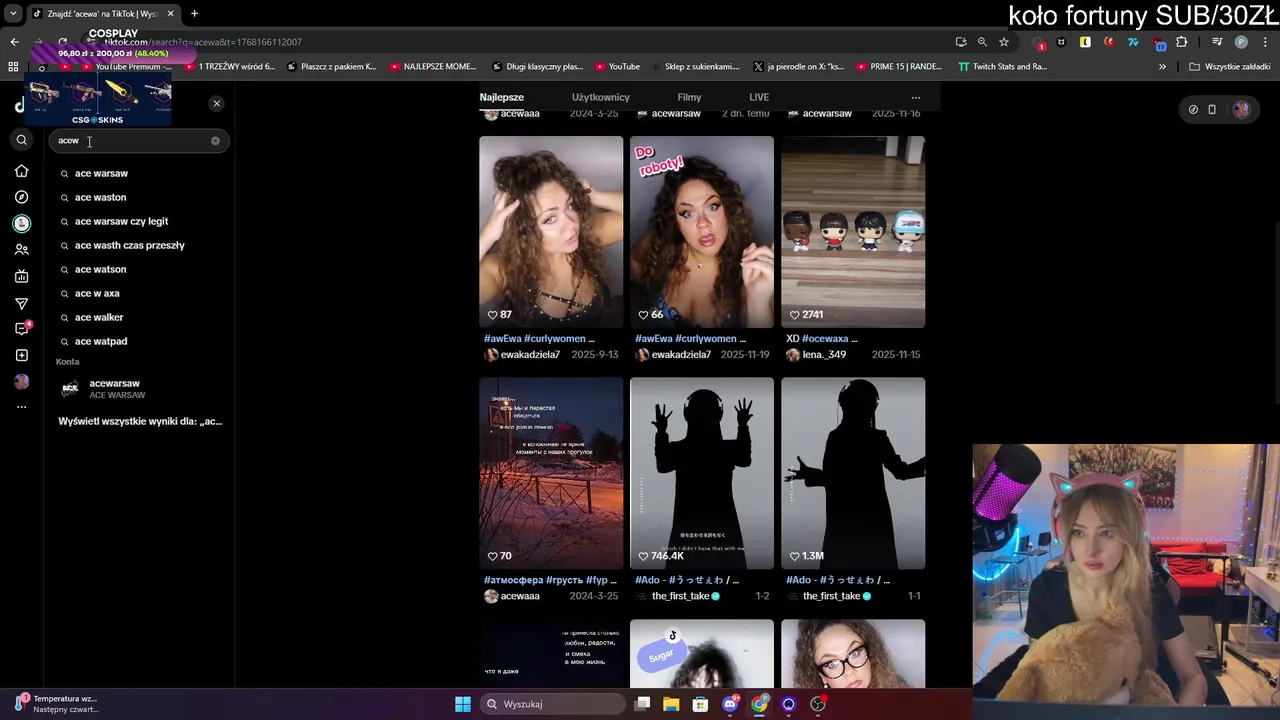The image size is (1280, 720).
Task: Open the Explore compass icon in sidebar
Action: 21,197
